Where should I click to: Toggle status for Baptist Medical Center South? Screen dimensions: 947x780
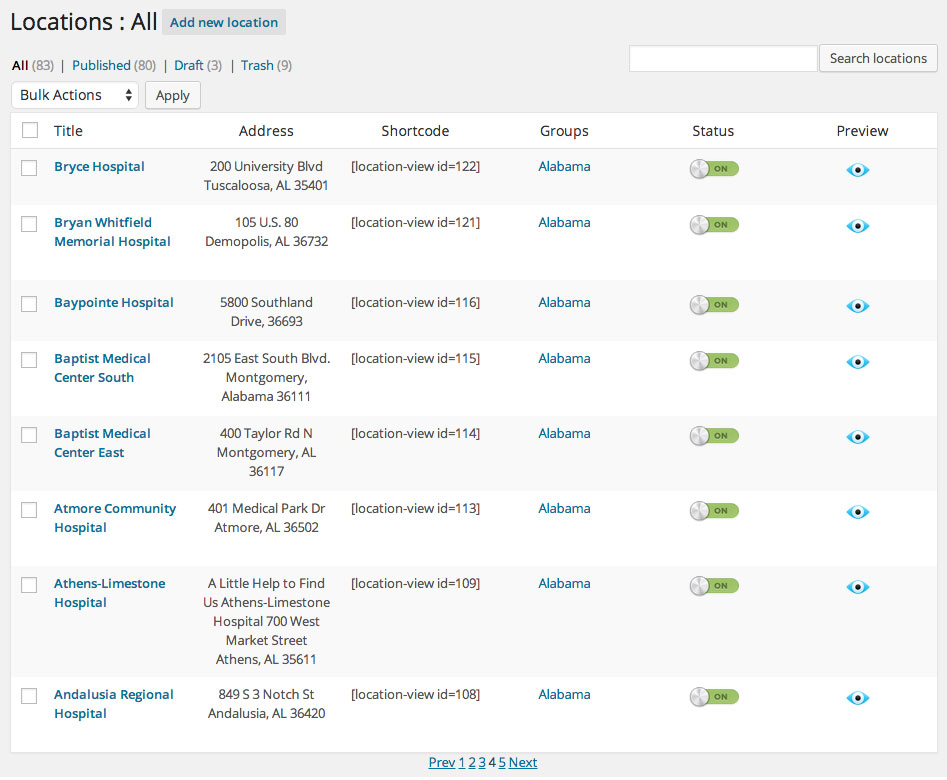coord(714,361)
